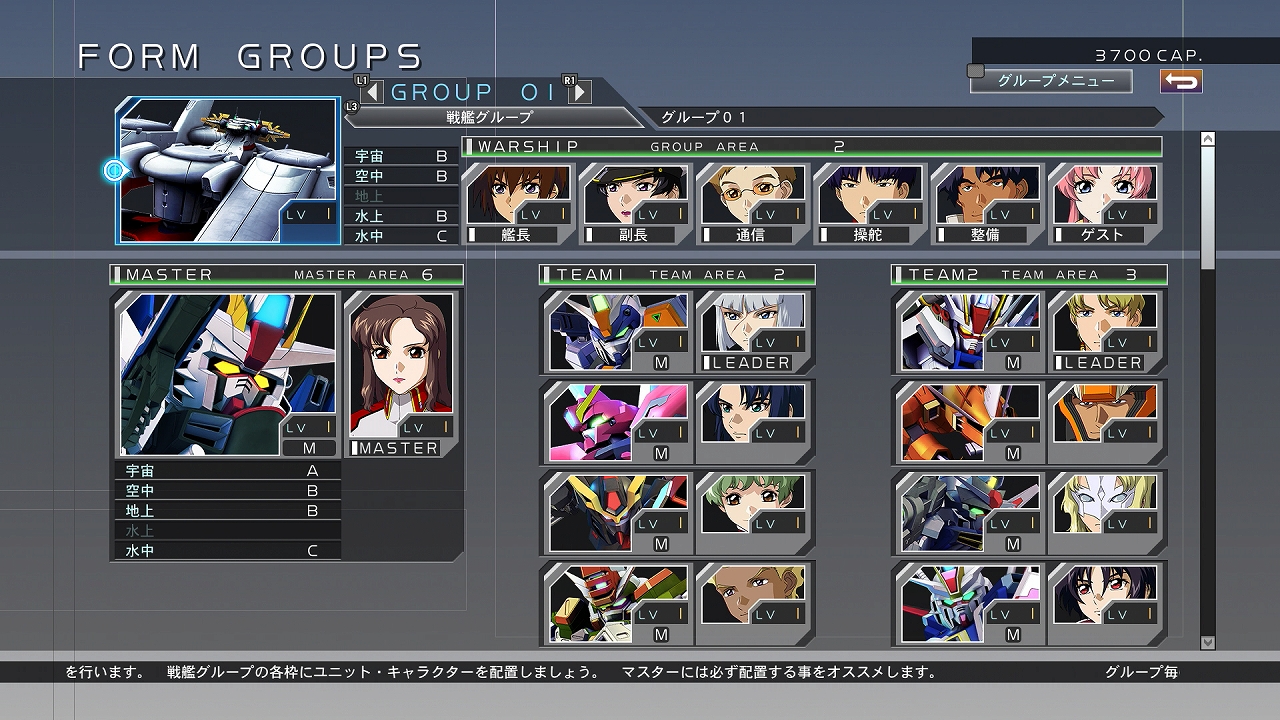Click the right arrow to view next group
The height and width of the screenshot is (720, 1280).
pos(581,91)
